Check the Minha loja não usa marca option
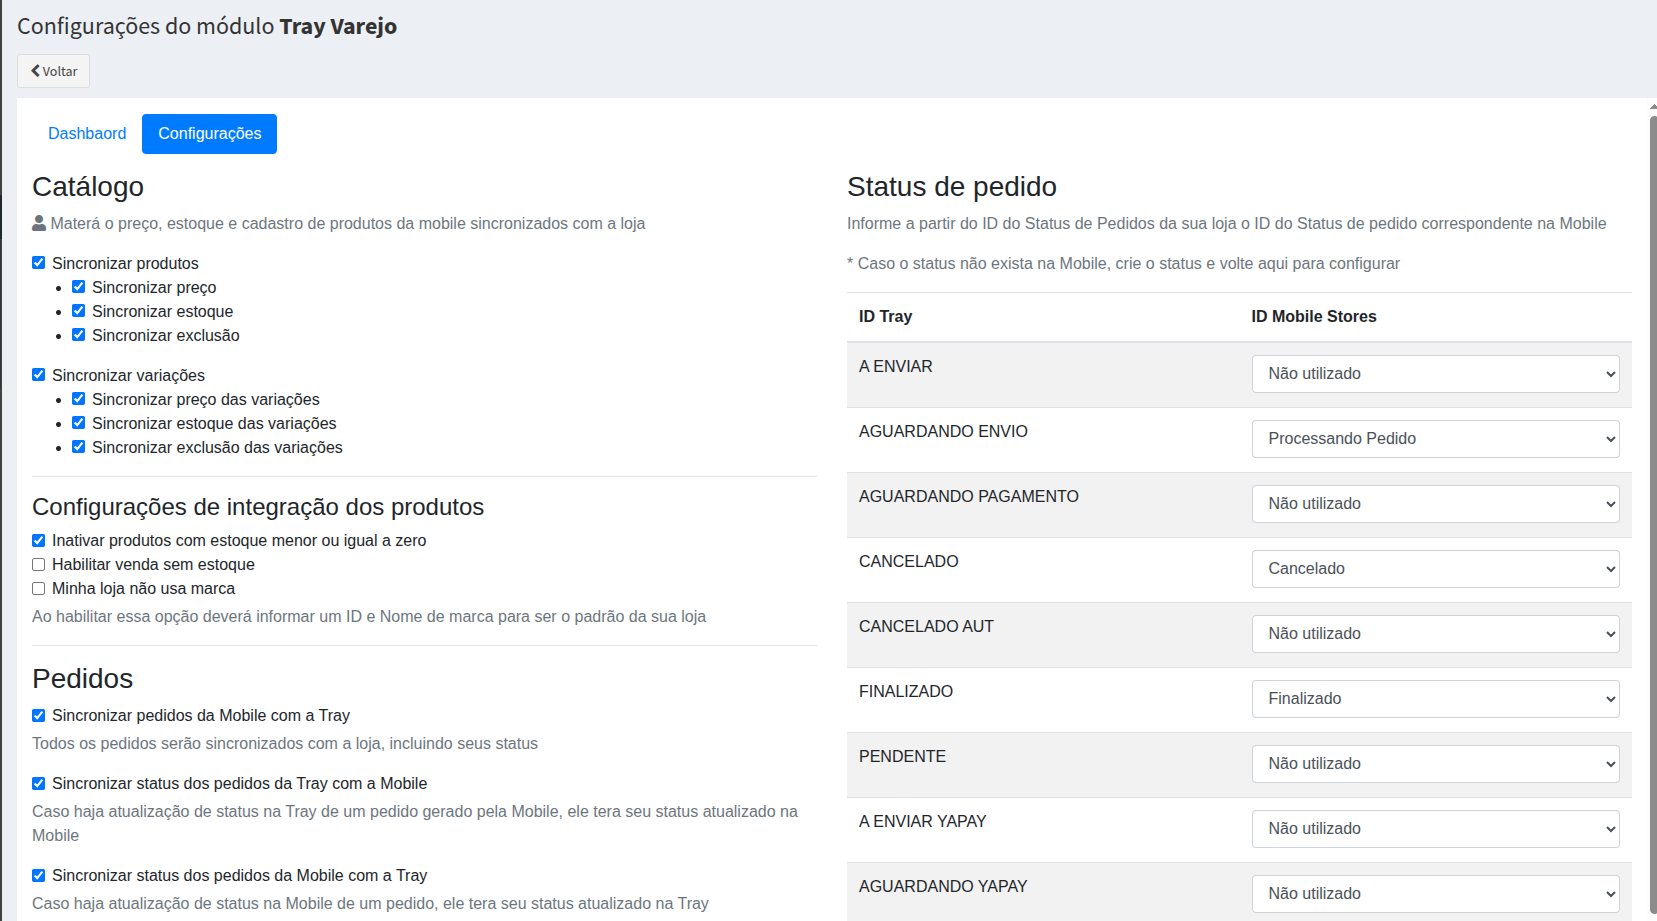This screenshot has height=921, width=1657. (39, 589)
